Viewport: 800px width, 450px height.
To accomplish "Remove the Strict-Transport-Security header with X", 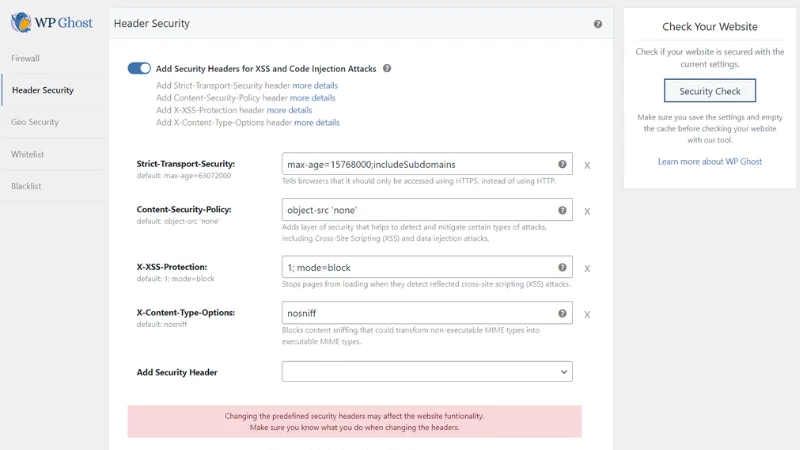I will pyautogui.click(x=587, y=165).
